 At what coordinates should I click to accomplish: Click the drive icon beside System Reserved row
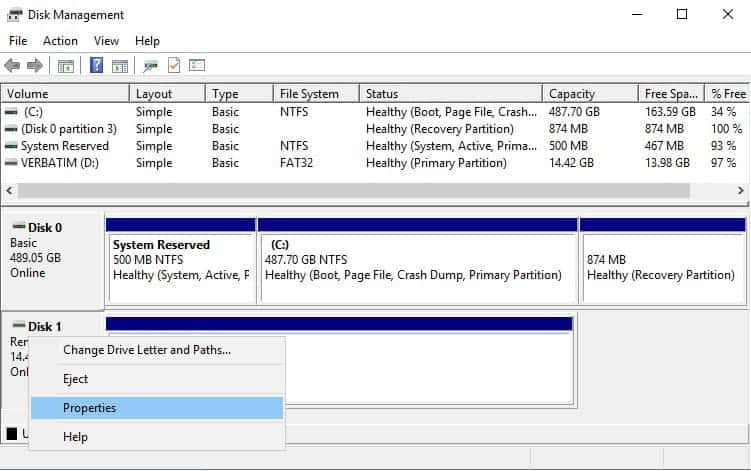point(11,146)
